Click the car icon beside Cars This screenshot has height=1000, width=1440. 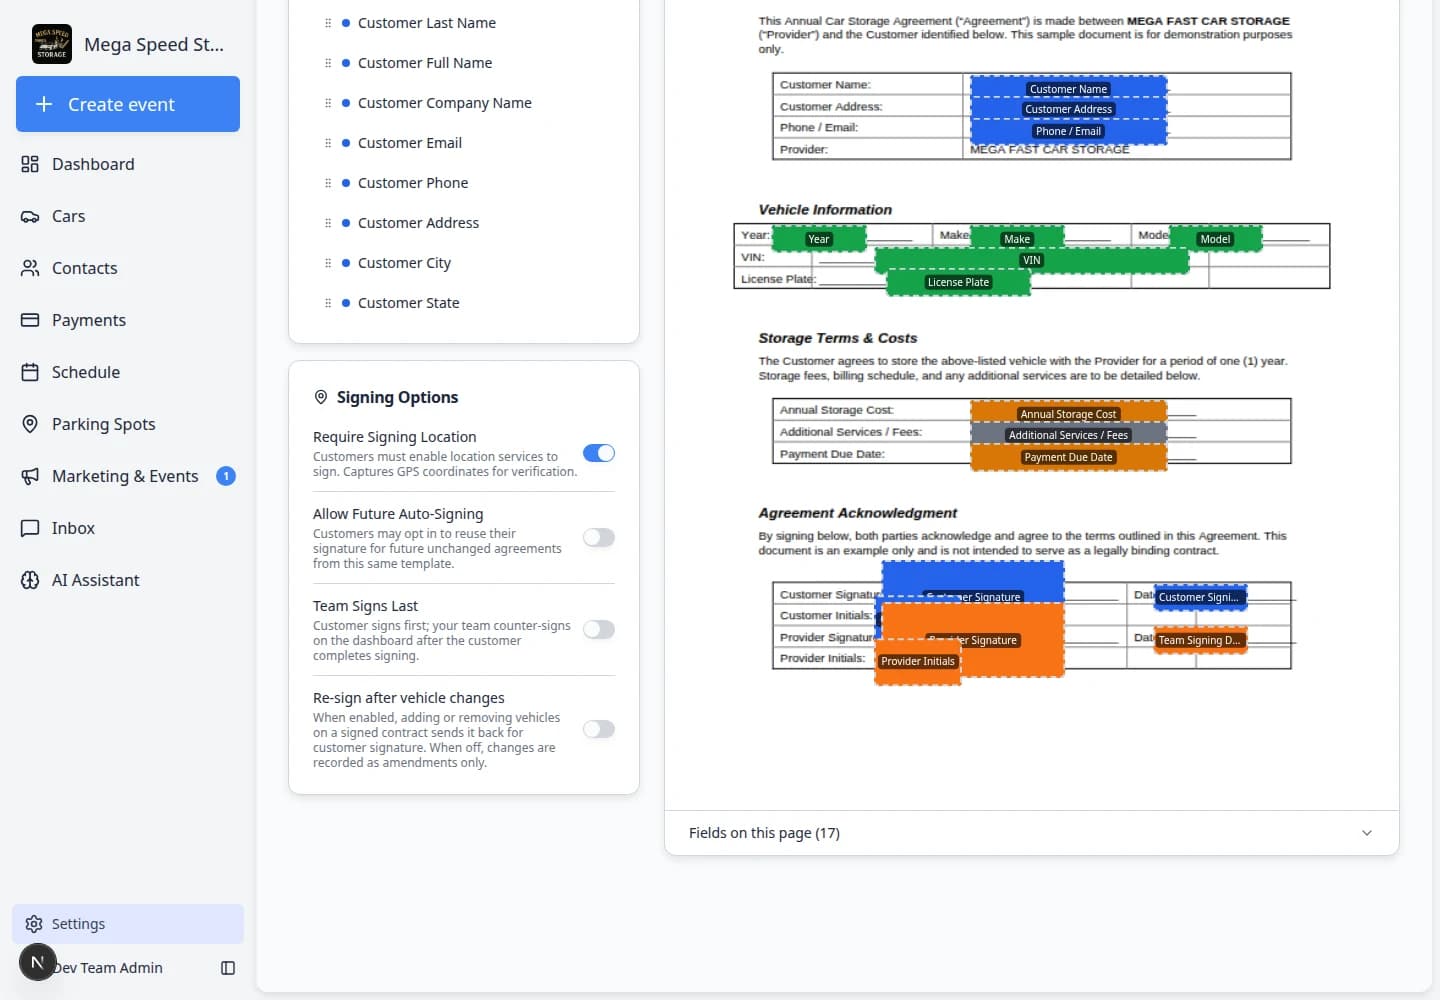pyautogui.click(x=30, y=216)
